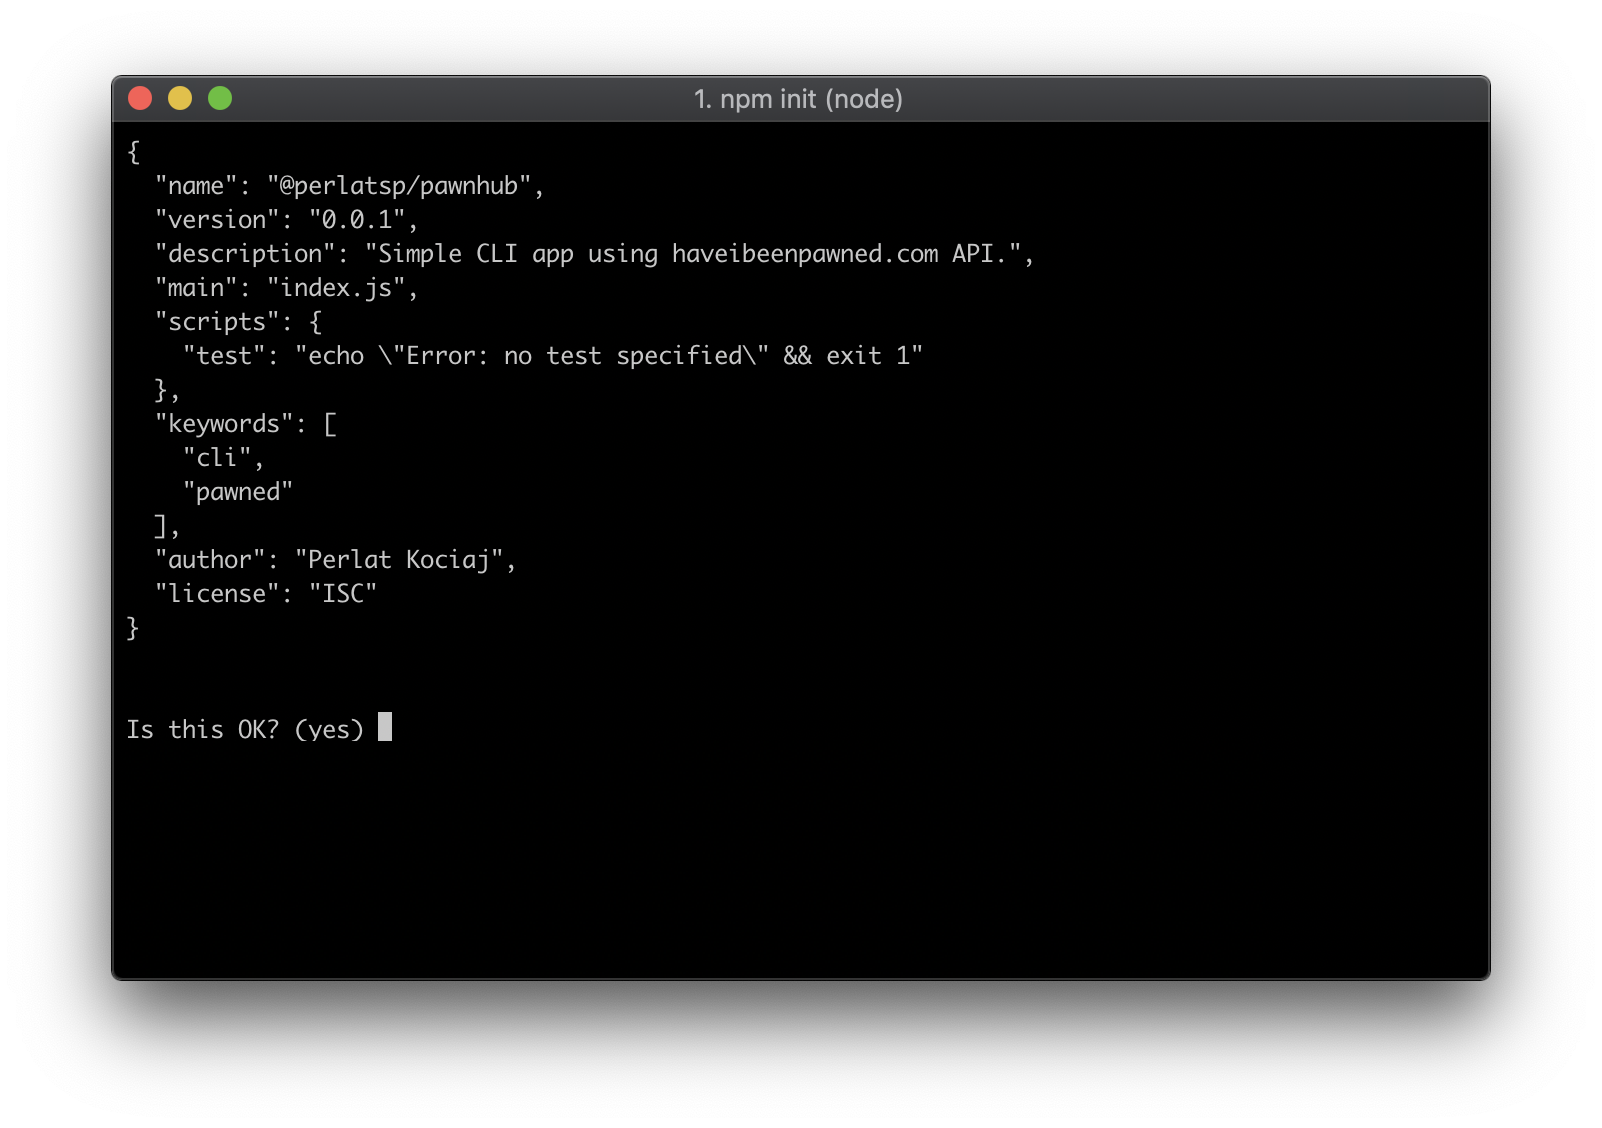The height and width of the screenshot is (1128, 1602).
Task: Click the "author": "Perlat Kociaj" line
Action: point(335,560)
